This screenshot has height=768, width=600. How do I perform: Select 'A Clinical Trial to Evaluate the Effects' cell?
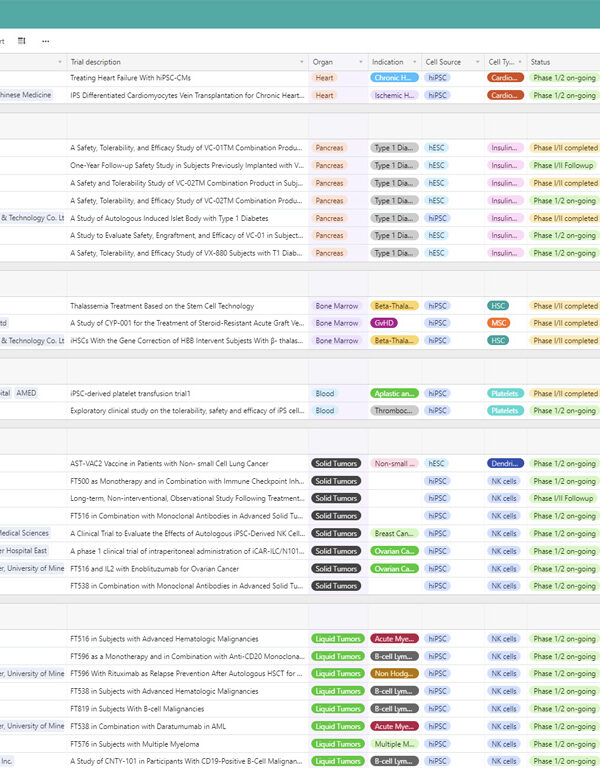(188, 534)
